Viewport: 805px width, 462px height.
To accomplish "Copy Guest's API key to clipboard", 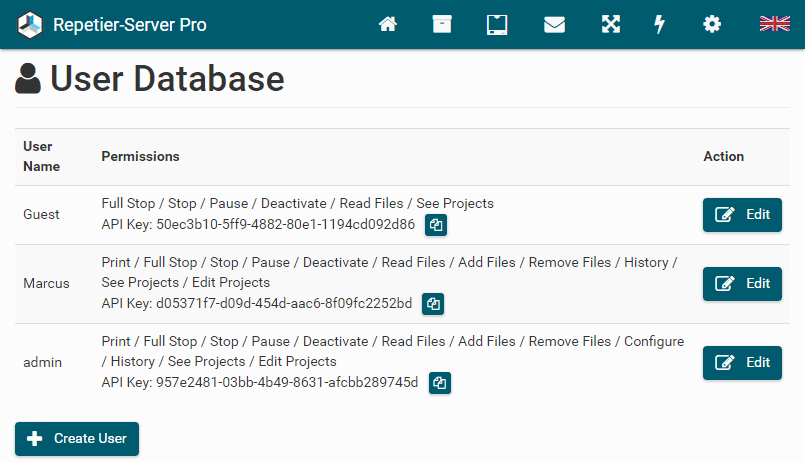I will click(x=435, y=225).
